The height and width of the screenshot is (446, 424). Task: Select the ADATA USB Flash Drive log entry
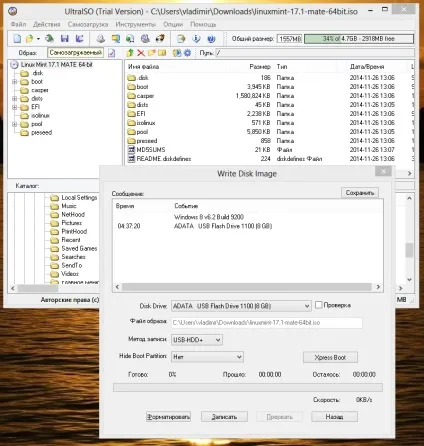click(223, 226)
